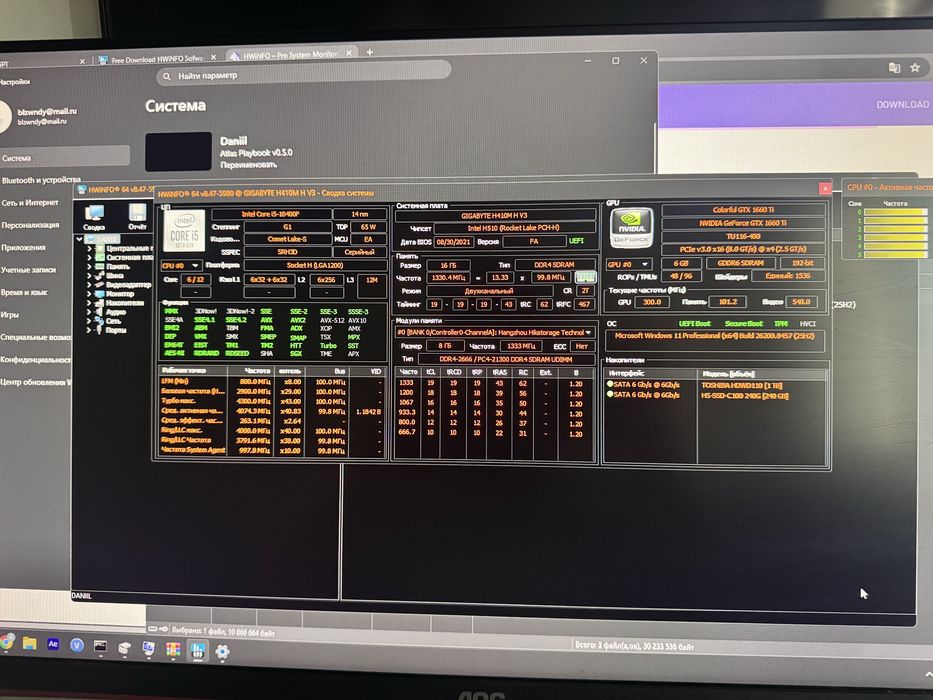The image size is (933, 700).
Task: Open the CPU #0 selector dropdown
Action: (x=181, y=265)
